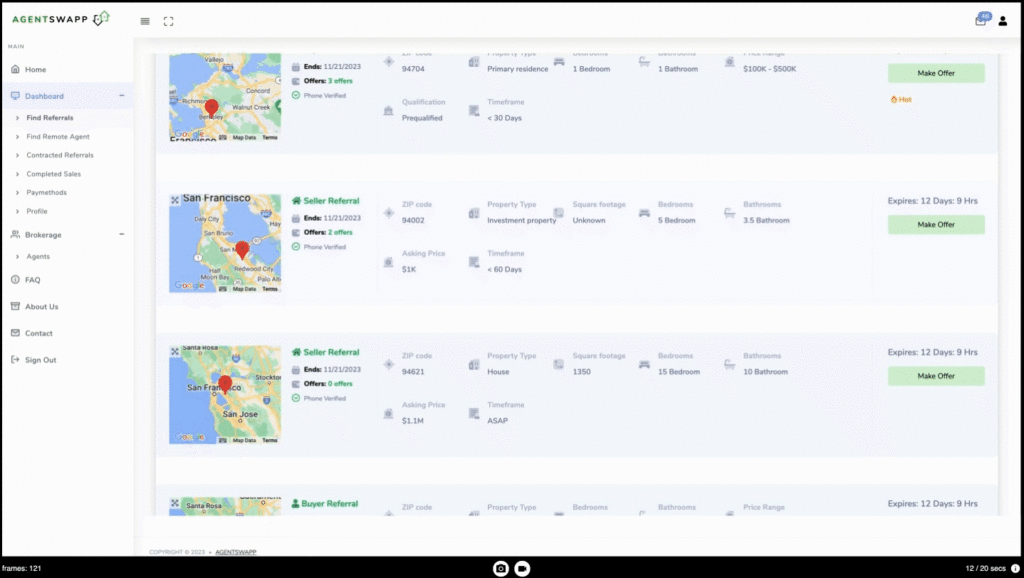Collapse the Dashboard menu section
The height and width of the screenshot is (578, 1024).
(x=121, y=96)
